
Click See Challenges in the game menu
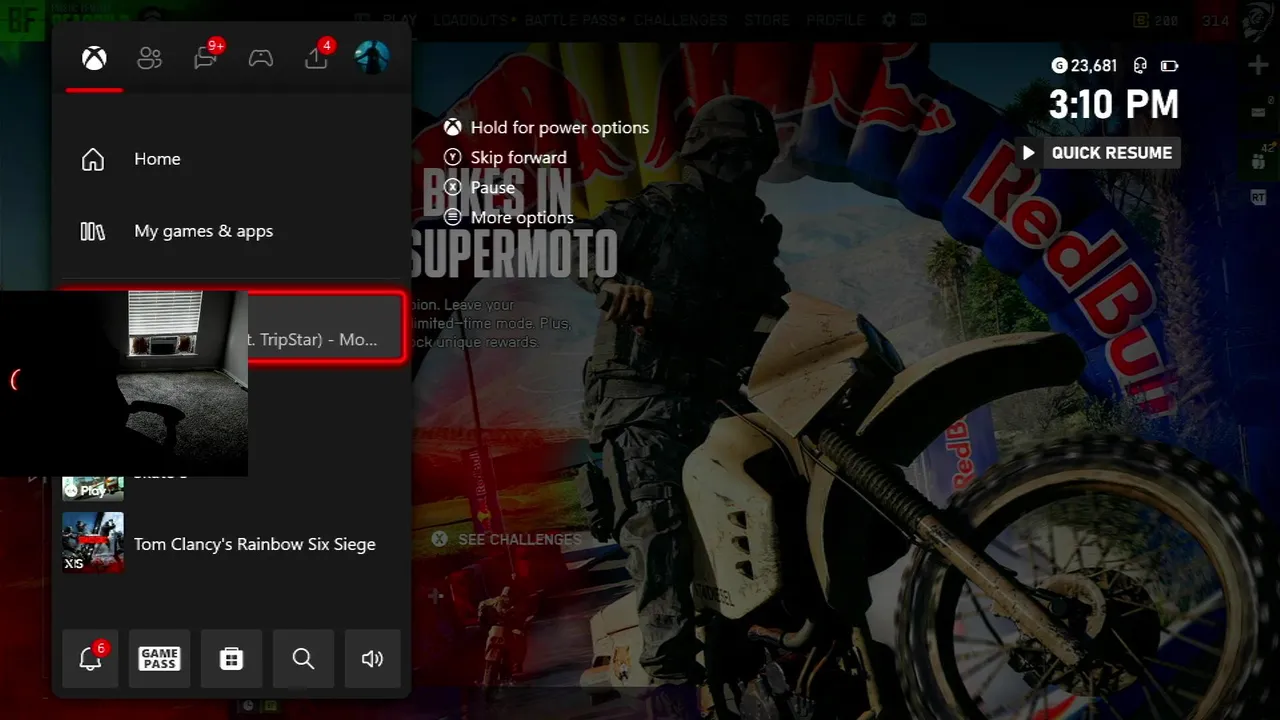[507, 539]
